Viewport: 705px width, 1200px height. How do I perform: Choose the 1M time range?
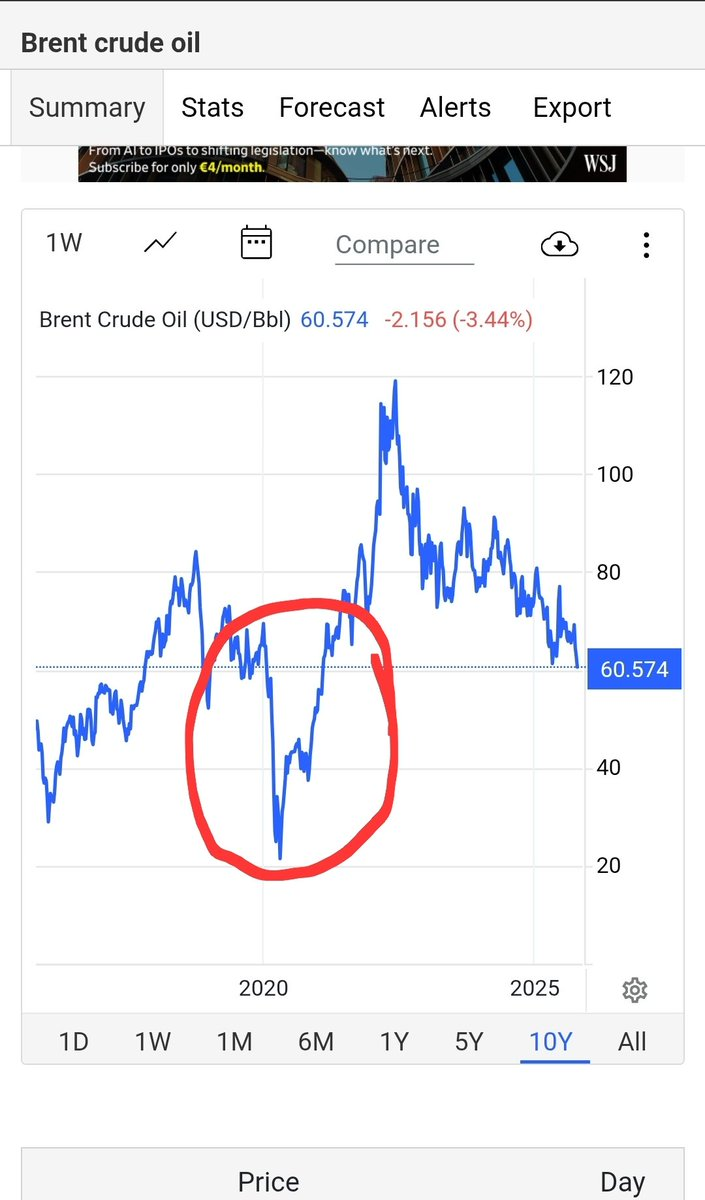pos(234,1042)
